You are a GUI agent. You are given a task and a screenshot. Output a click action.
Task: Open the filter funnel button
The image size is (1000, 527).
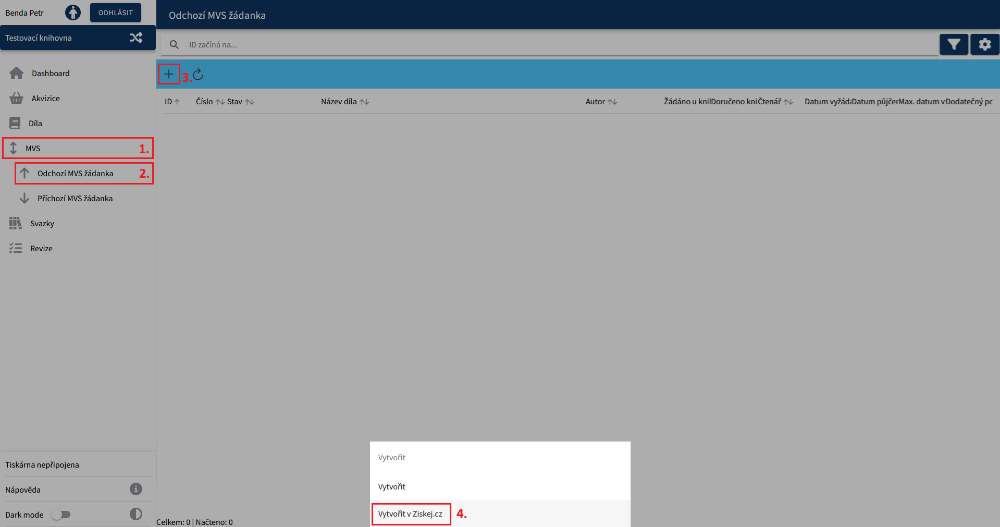(x=954, y=44)
